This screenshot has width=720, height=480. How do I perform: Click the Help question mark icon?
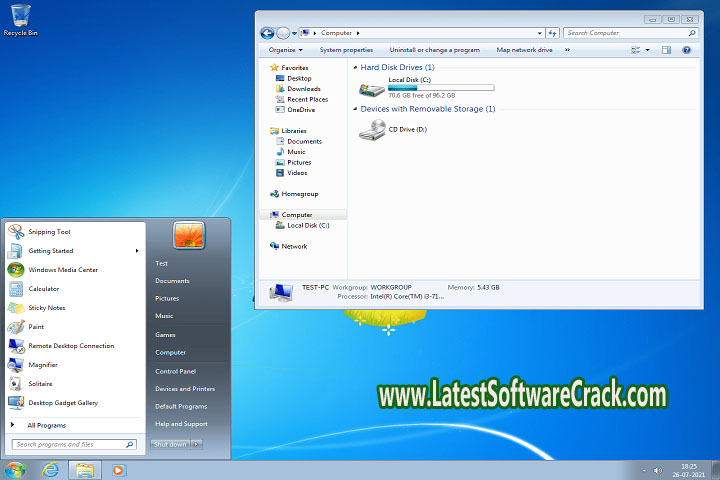click(x=688, y=50)
